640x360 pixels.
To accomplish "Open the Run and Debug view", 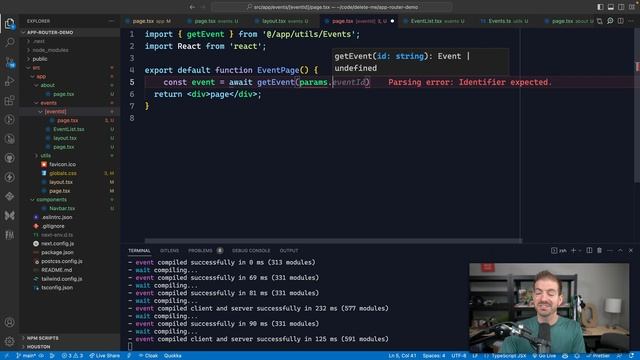I will click(x=9, y=81).
